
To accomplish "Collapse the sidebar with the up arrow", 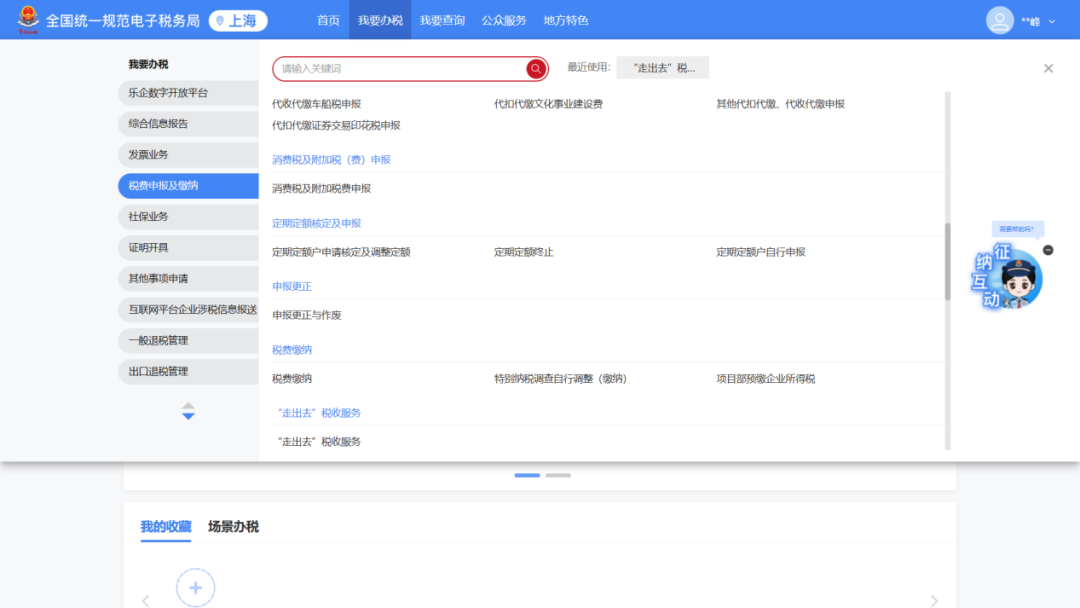I will pos(188,407).
